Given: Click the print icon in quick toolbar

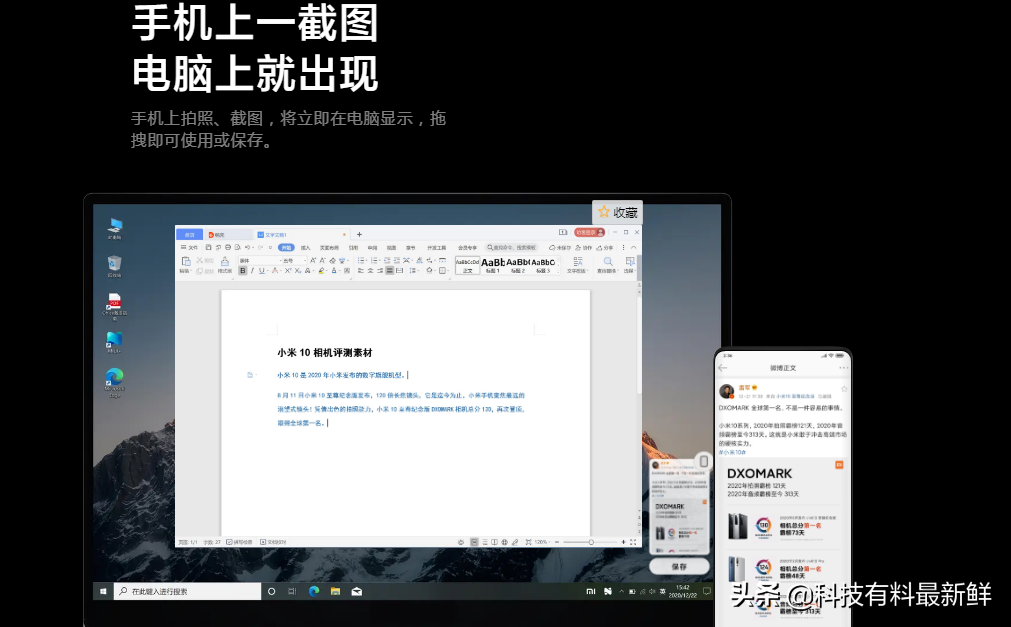Looking at the screenshot, I should pyautogui.click(x=228, y=248).
